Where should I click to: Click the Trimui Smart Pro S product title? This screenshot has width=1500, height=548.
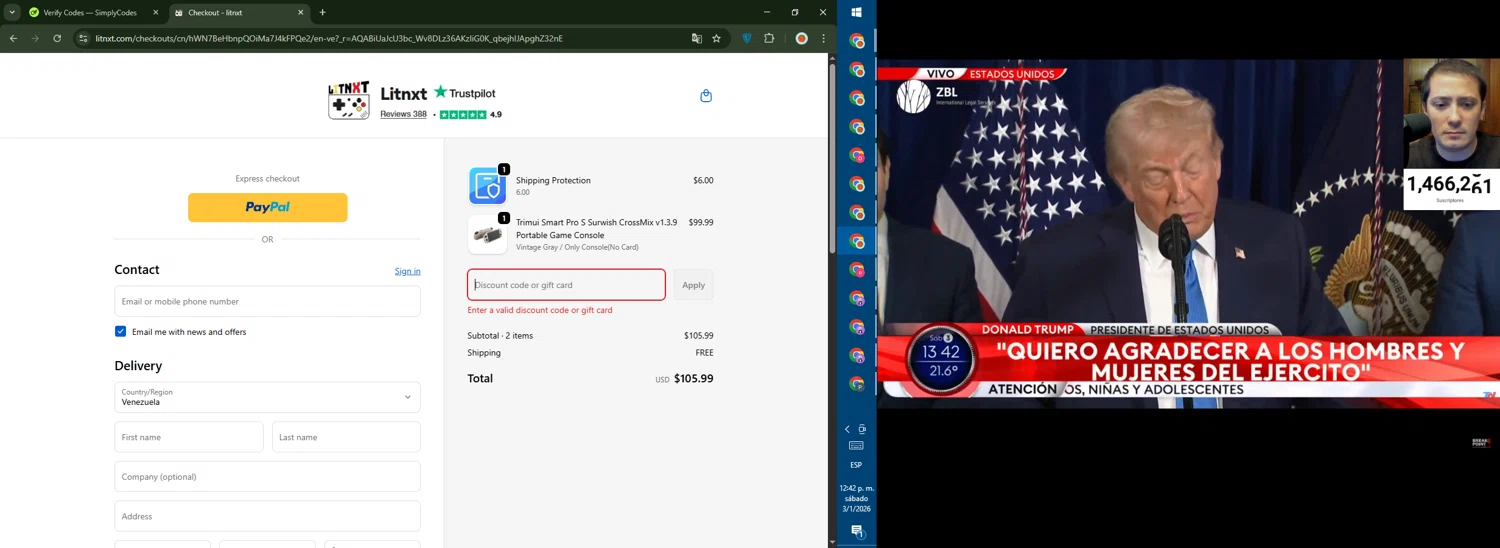[596, 229]
